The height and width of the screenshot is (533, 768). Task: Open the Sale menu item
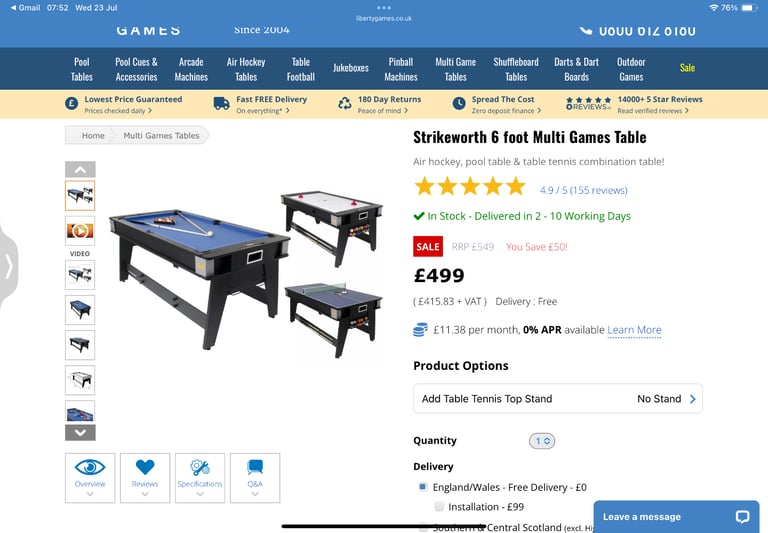(687, 68)
